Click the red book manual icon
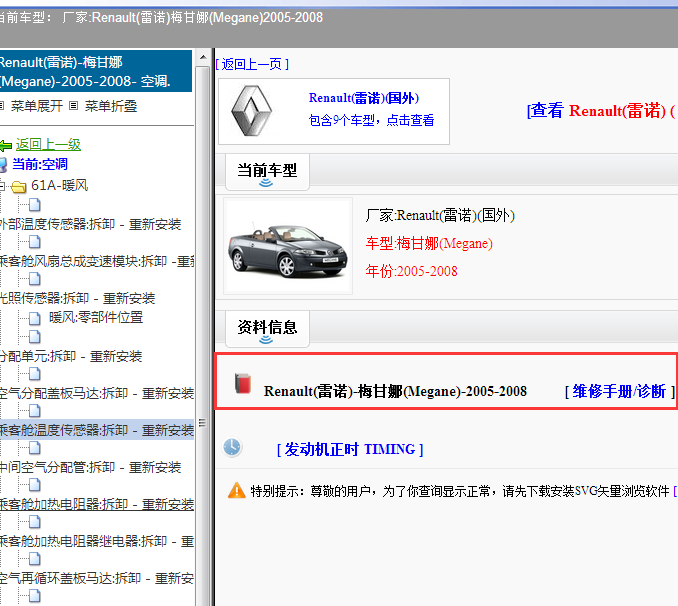The width and height of the screenshot is (678, 606). [x=243, y=383]
